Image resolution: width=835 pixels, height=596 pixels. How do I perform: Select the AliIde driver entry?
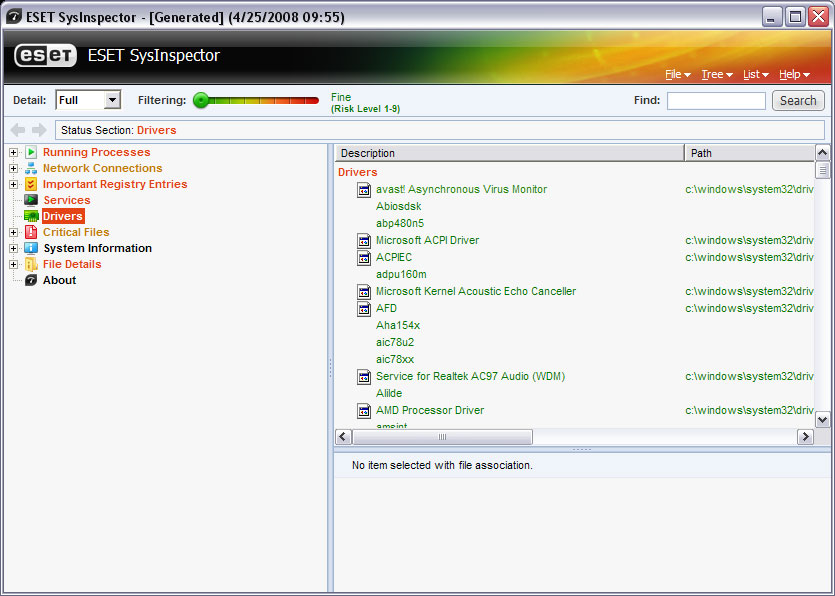click(389, 394)
